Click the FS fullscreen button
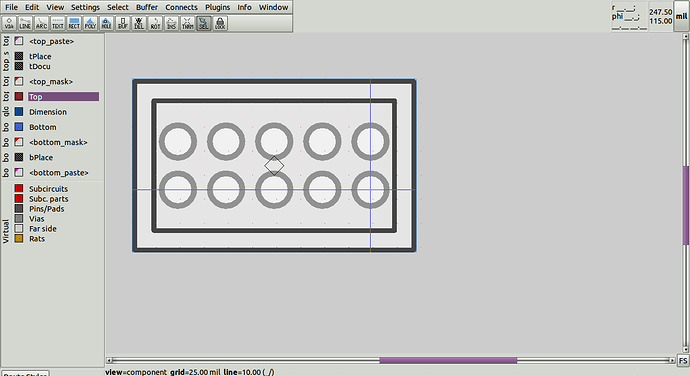Image resolution: width=690 pixels, height=376 pixels. click(683, 361)
